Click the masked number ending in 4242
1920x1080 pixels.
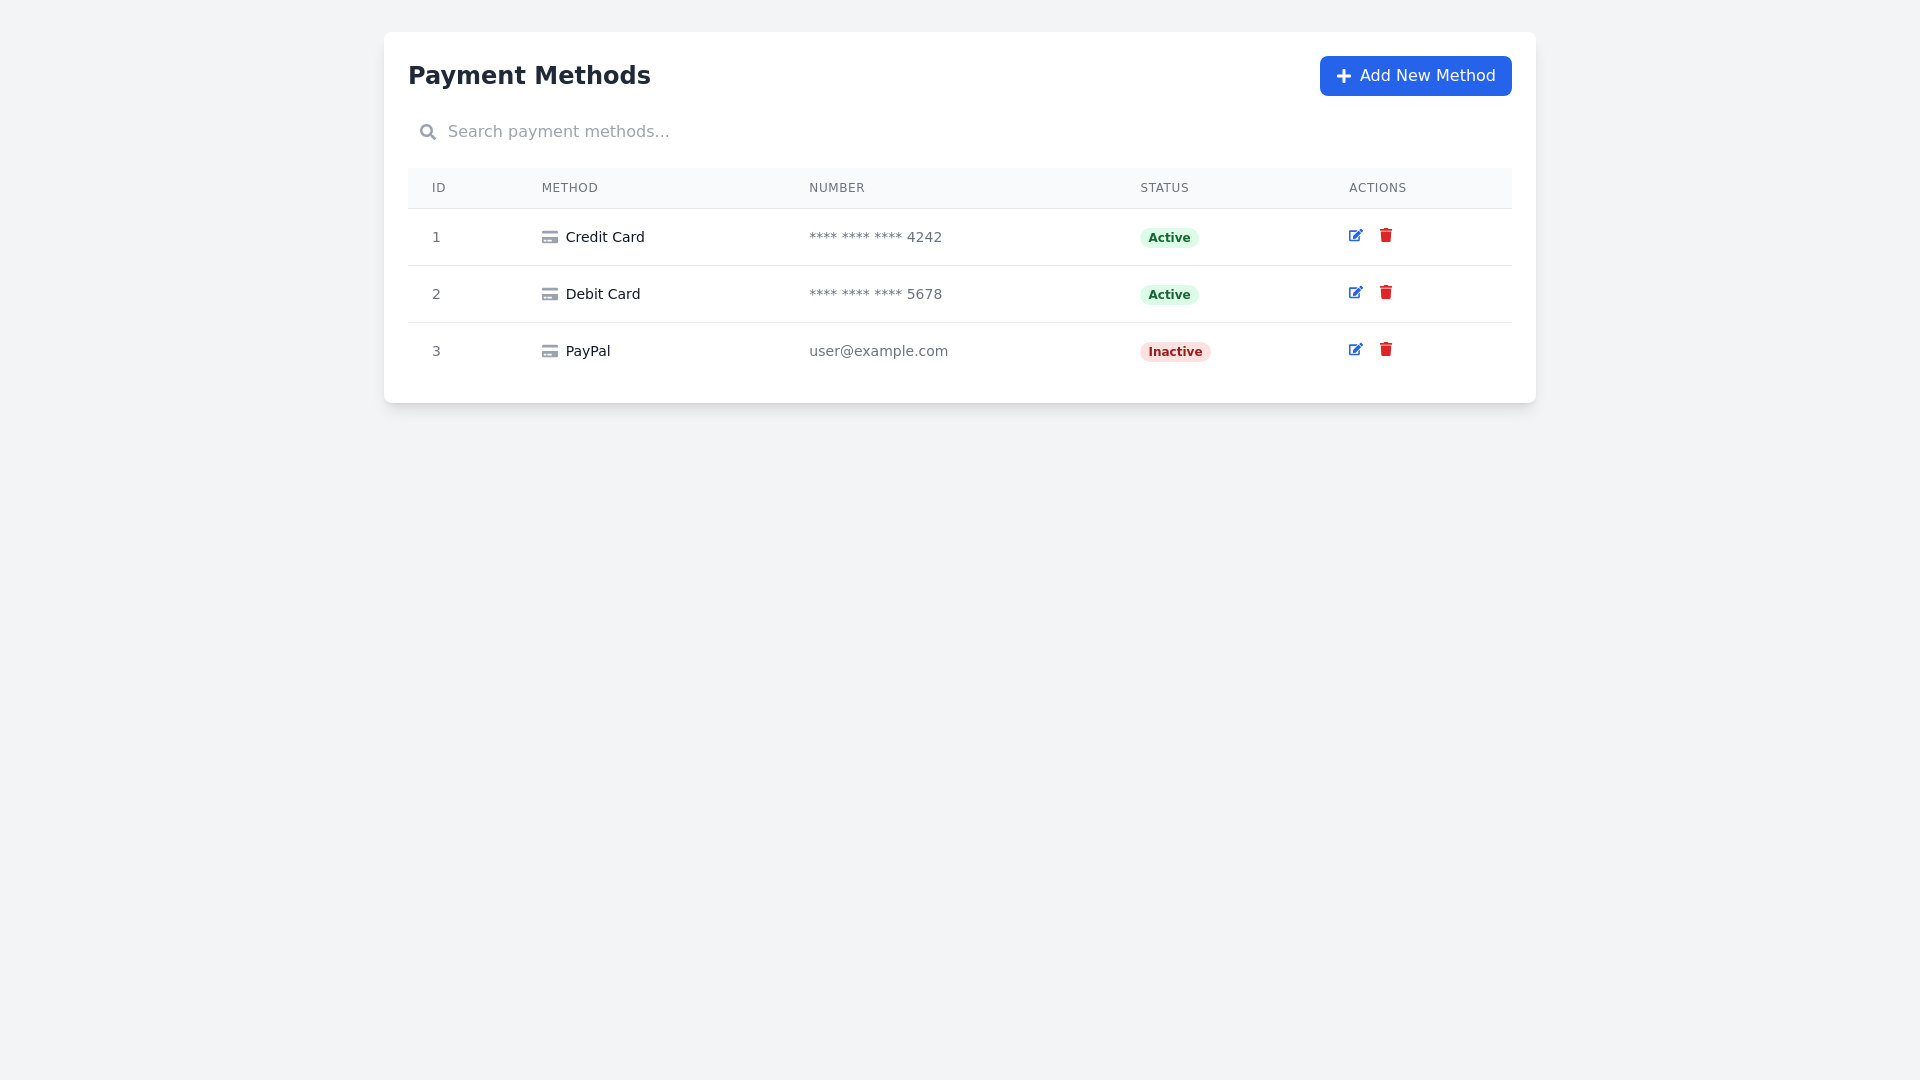click(x=875, y=237)
